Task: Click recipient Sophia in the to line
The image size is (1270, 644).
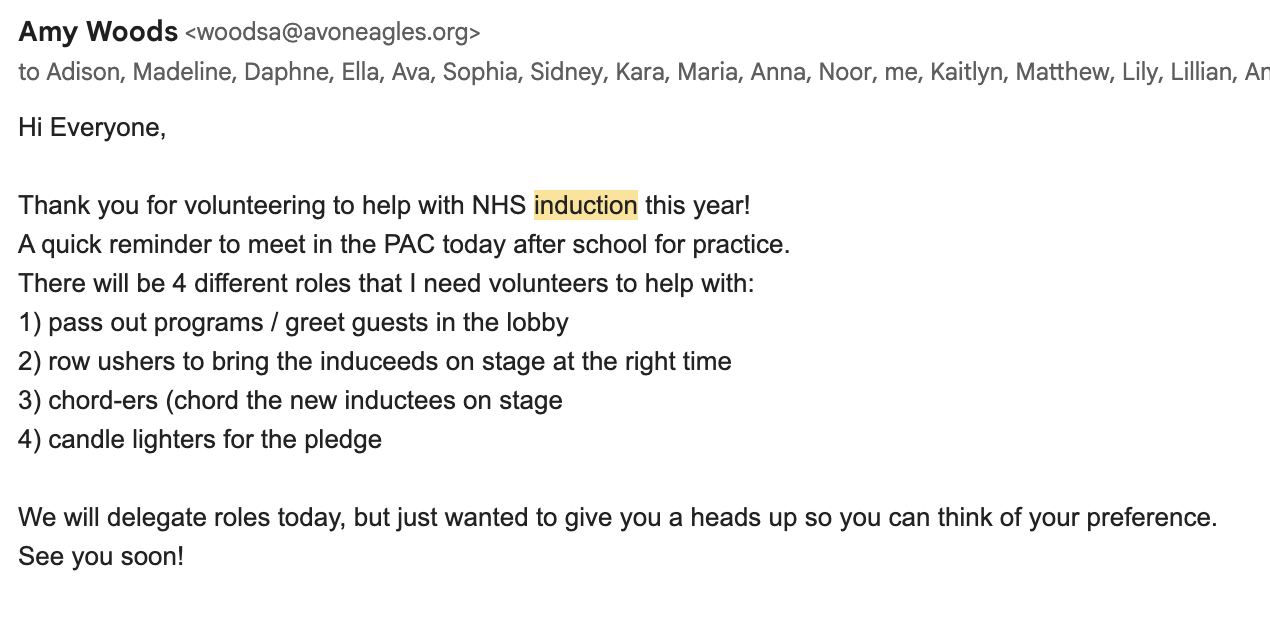Action: pyautogui.click(x=479, y=72)
